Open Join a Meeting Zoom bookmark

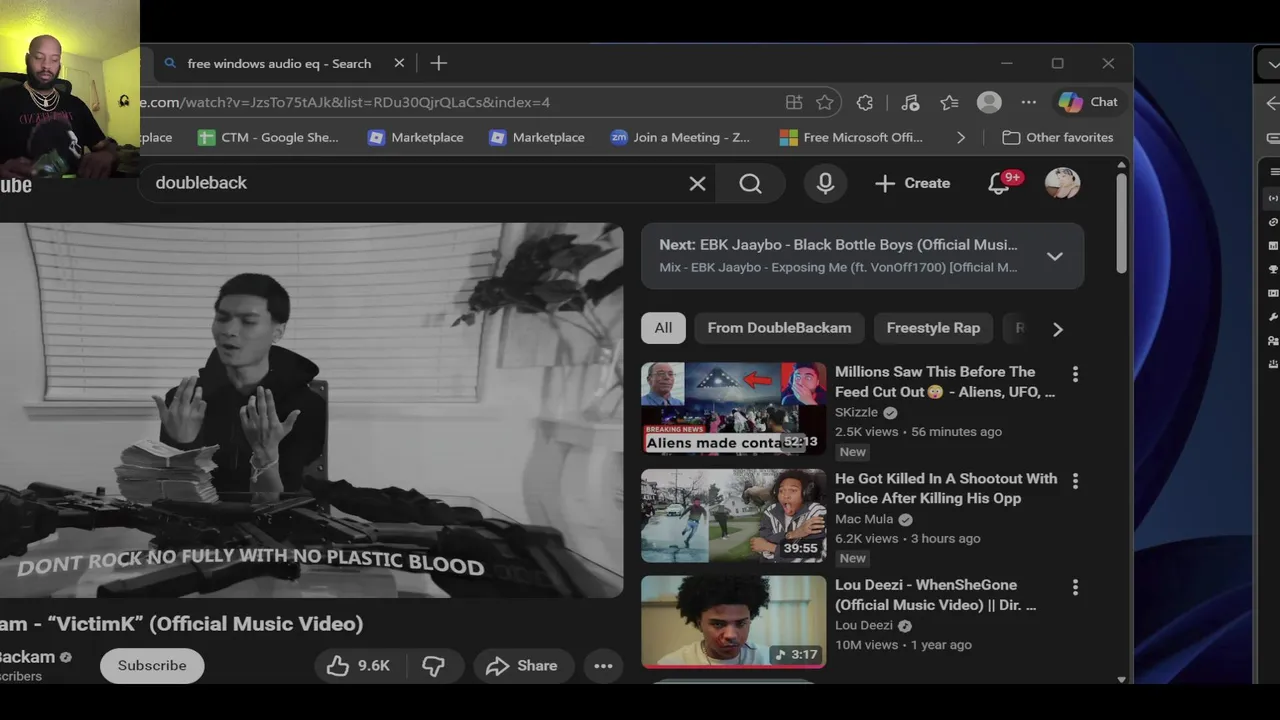(x=679, y=137)
